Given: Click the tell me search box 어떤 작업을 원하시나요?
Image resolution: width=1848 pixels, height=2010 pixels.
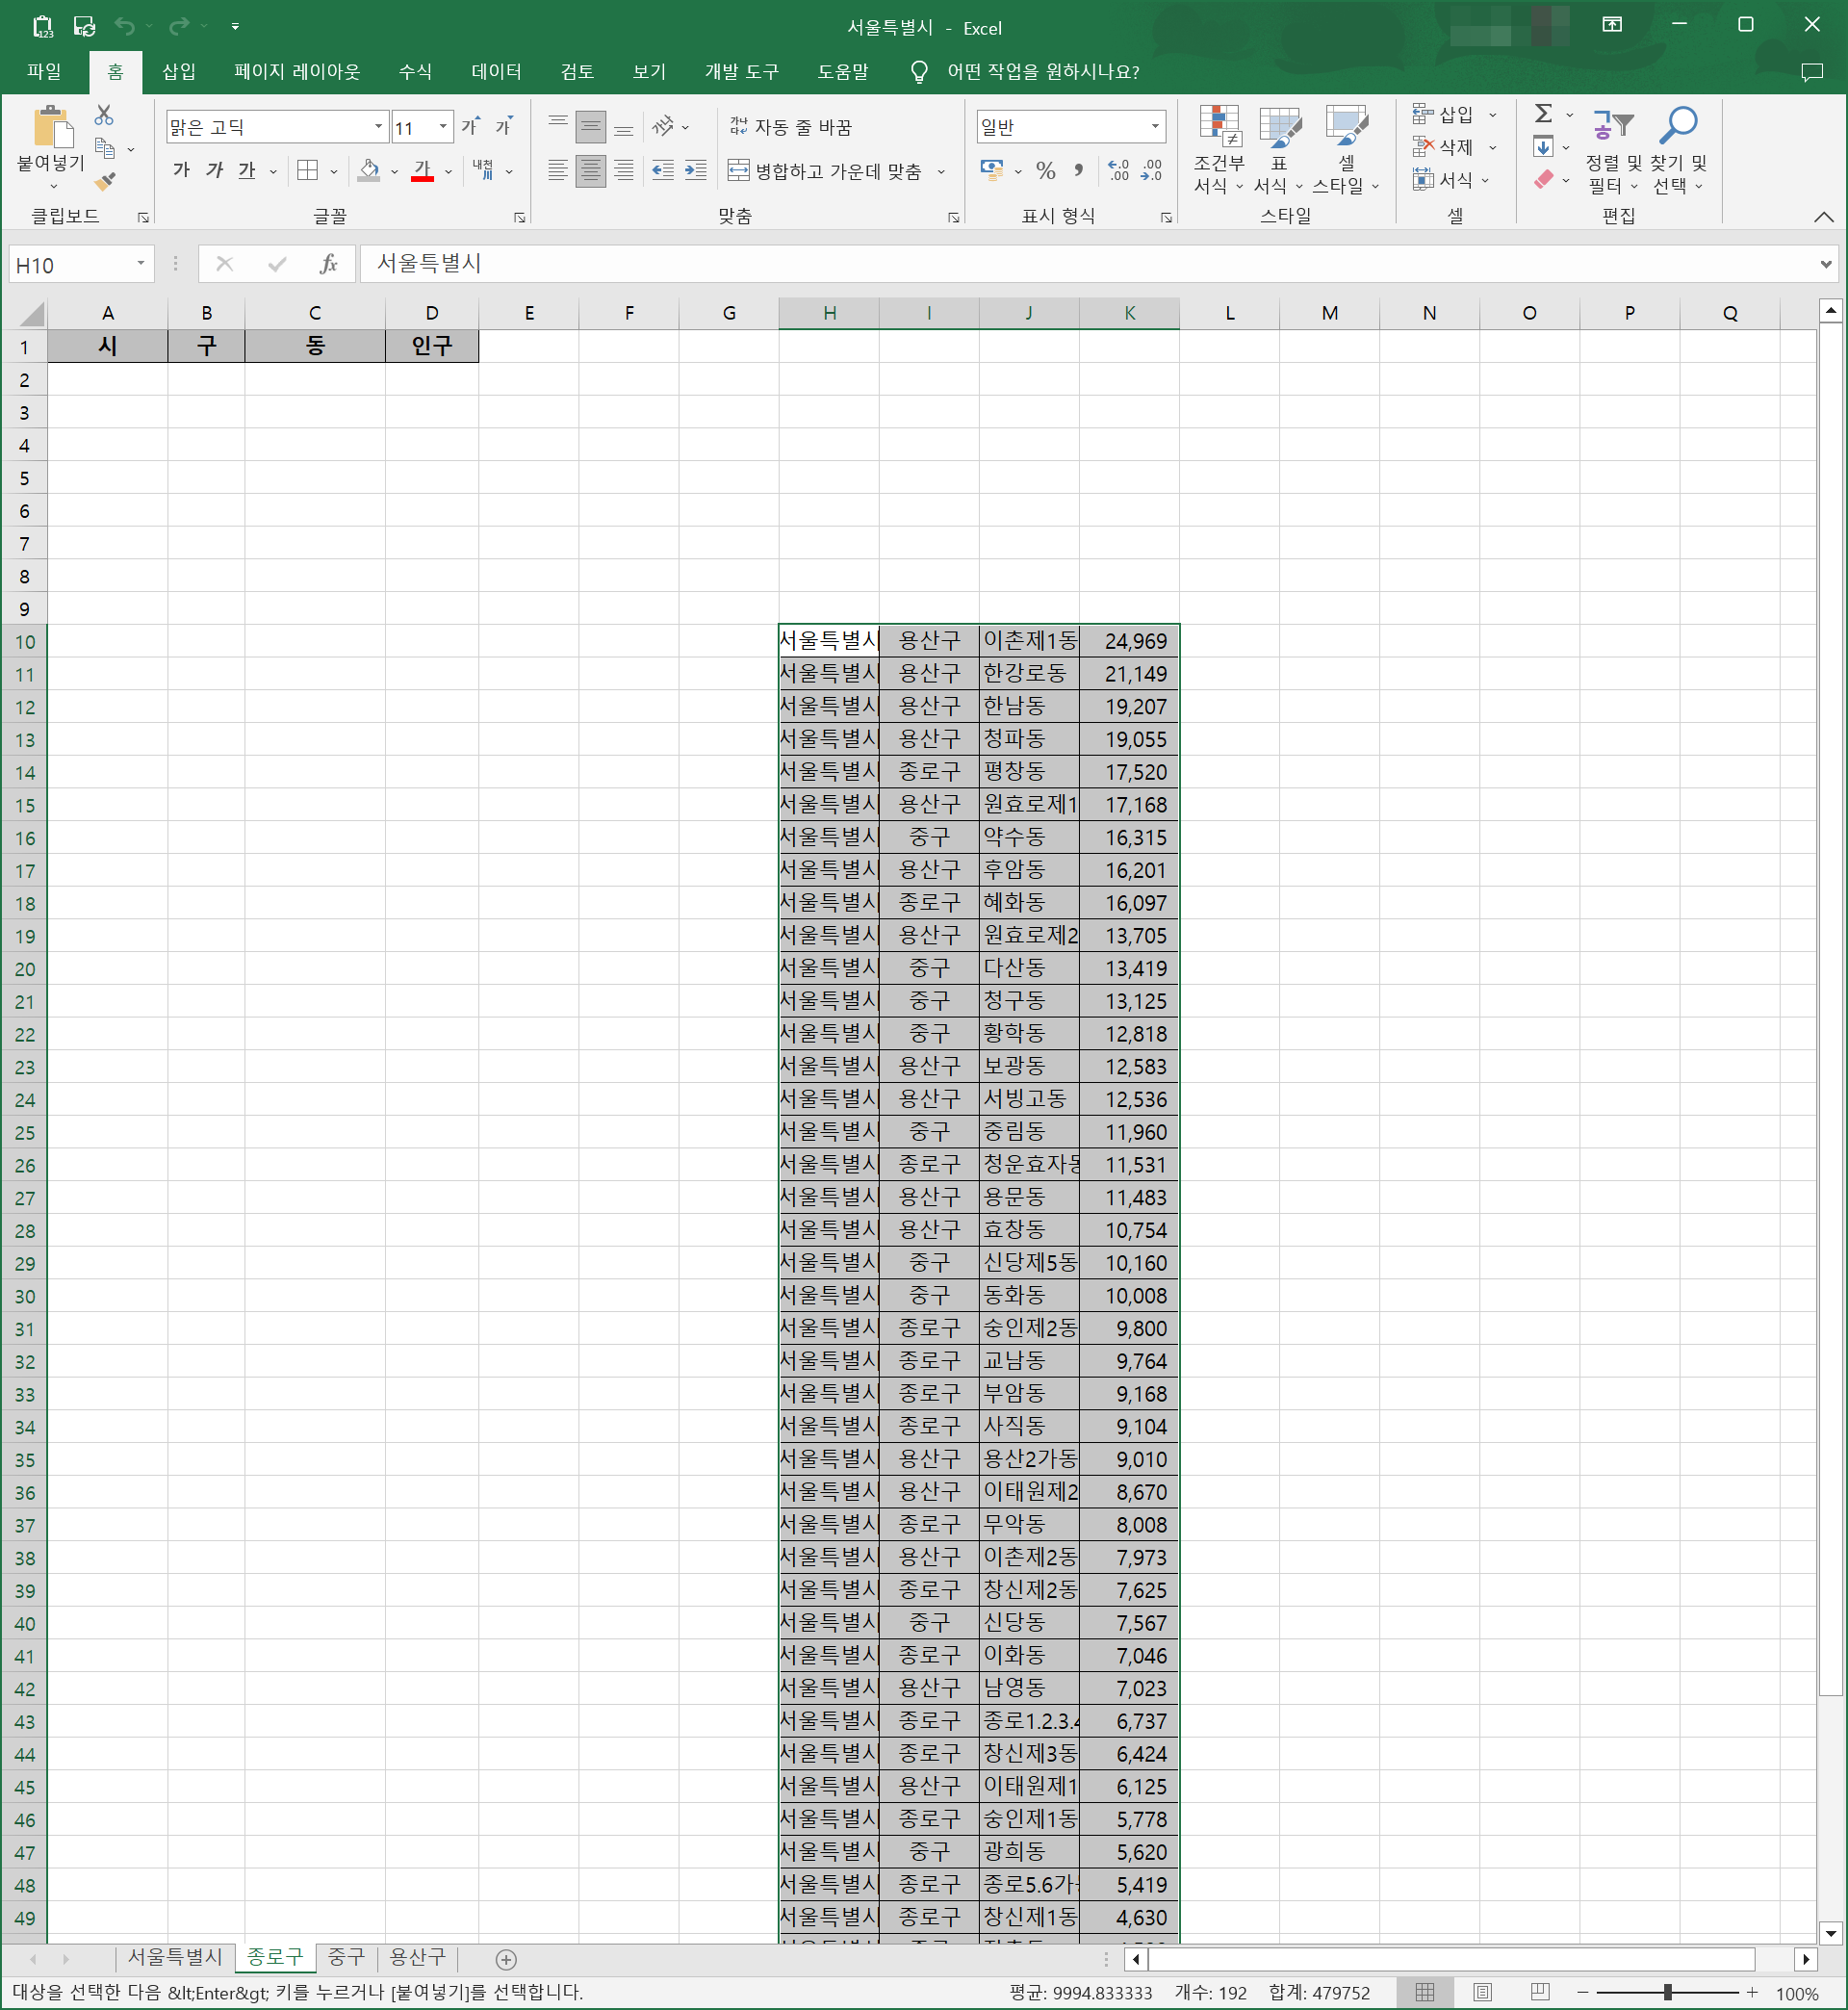Looking at the screenshot, I should [x=1042, y=71].
